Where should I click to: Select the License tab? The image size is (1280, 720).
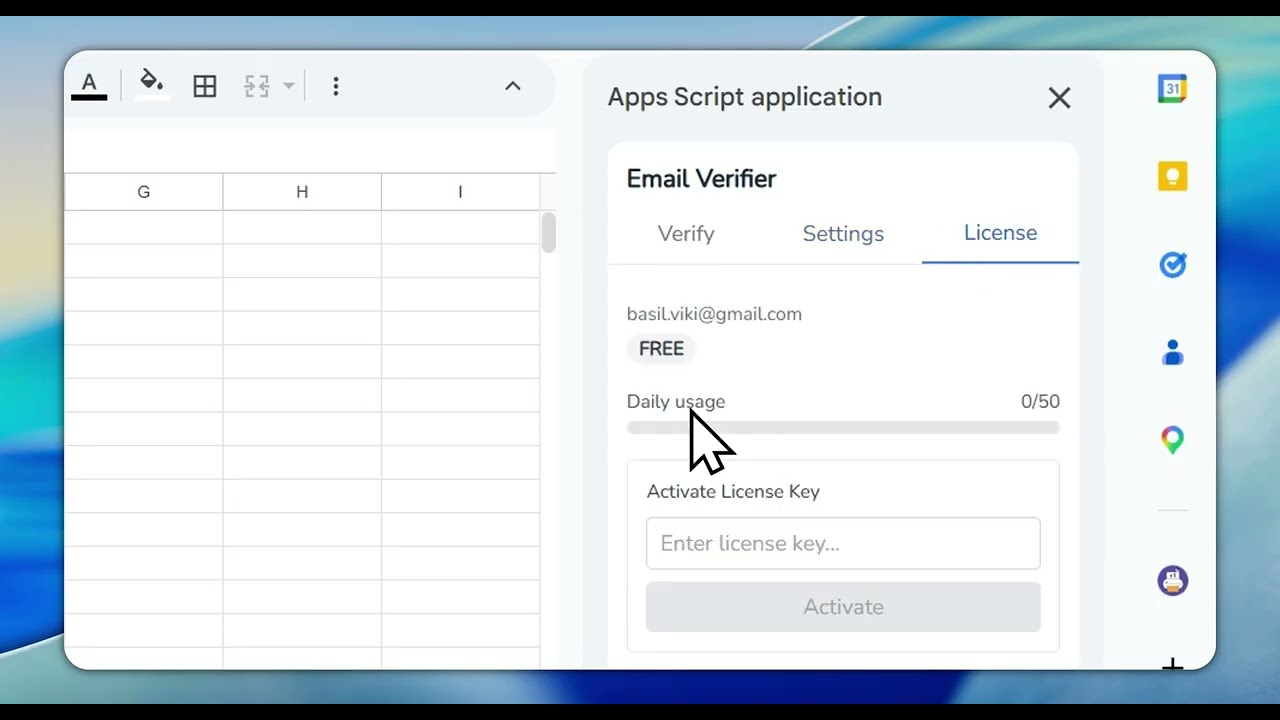[x=1000, y=233]
